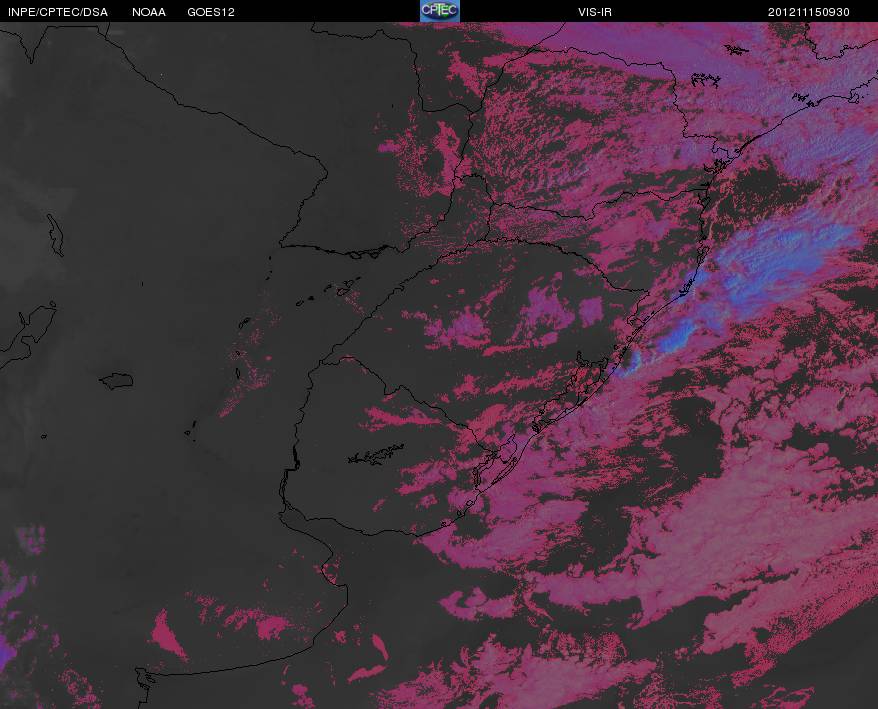Click the 201211150930 timestamp

(x=809, y=12)
